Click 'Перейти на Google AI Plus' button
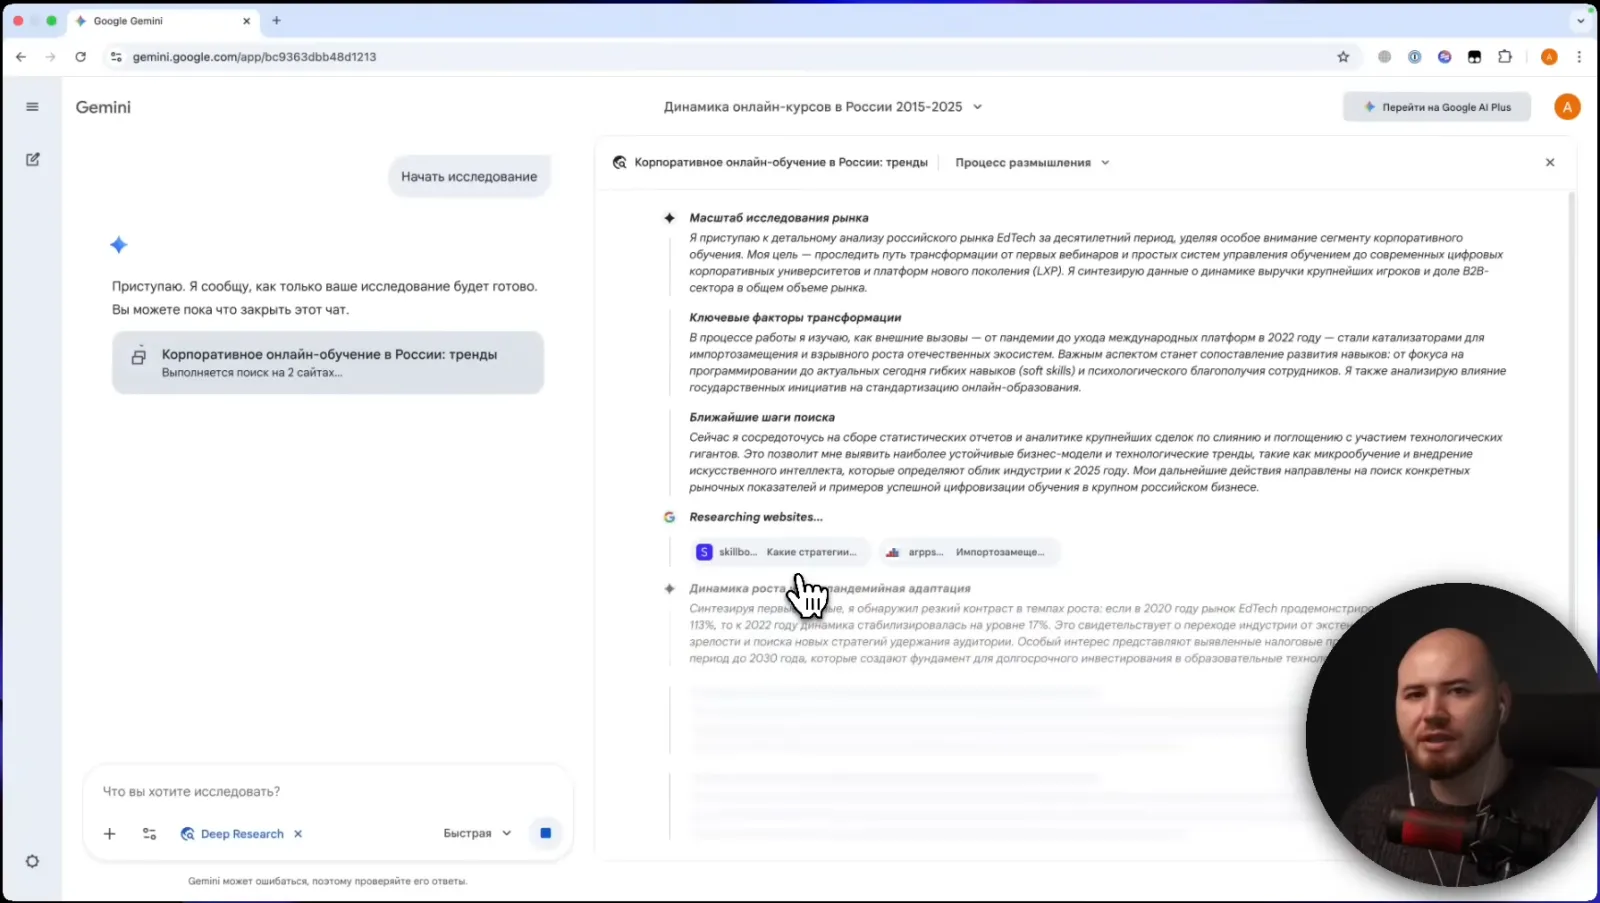 pos(1436,107)
